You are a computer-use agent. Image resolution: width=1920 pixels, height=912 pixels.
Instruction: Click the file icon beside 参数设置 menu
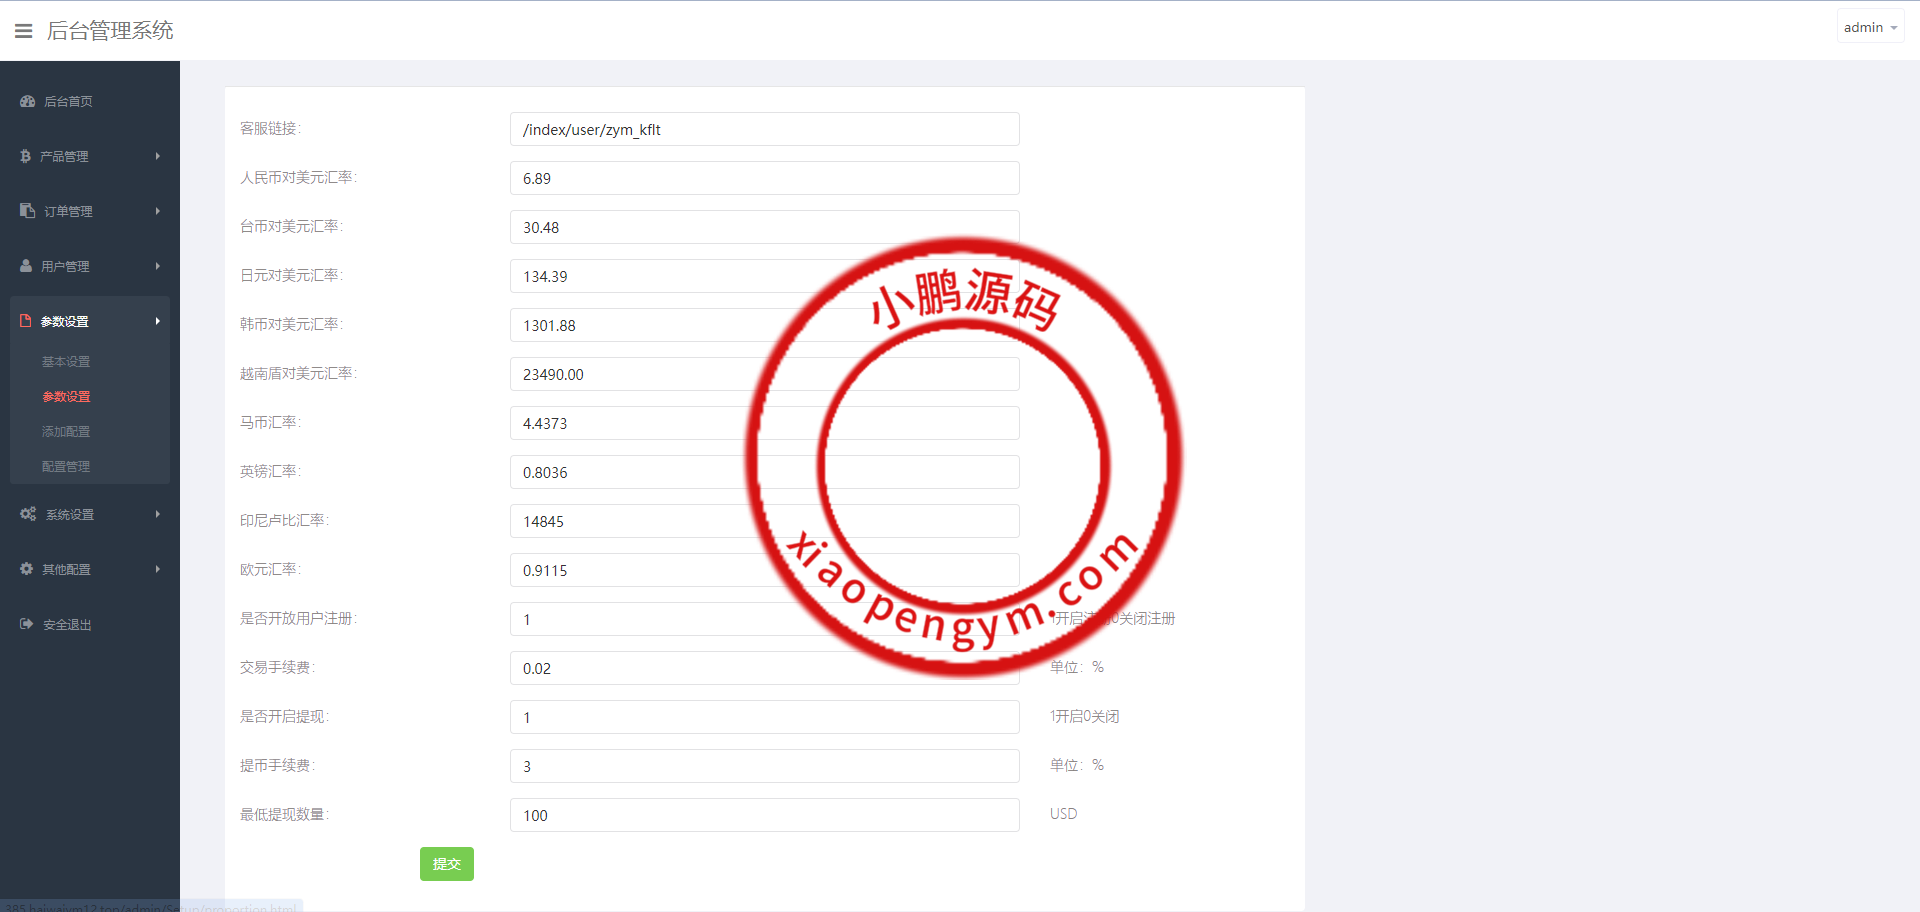pyautogui.click(x=26, y=321)
